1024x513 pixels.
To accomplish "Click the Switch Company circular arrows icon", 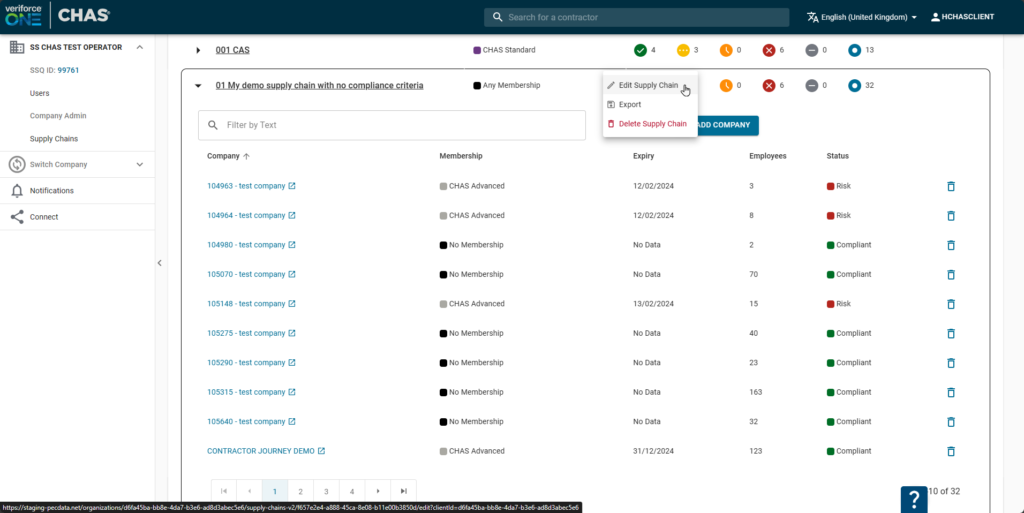I will click(x=17, y=164).
